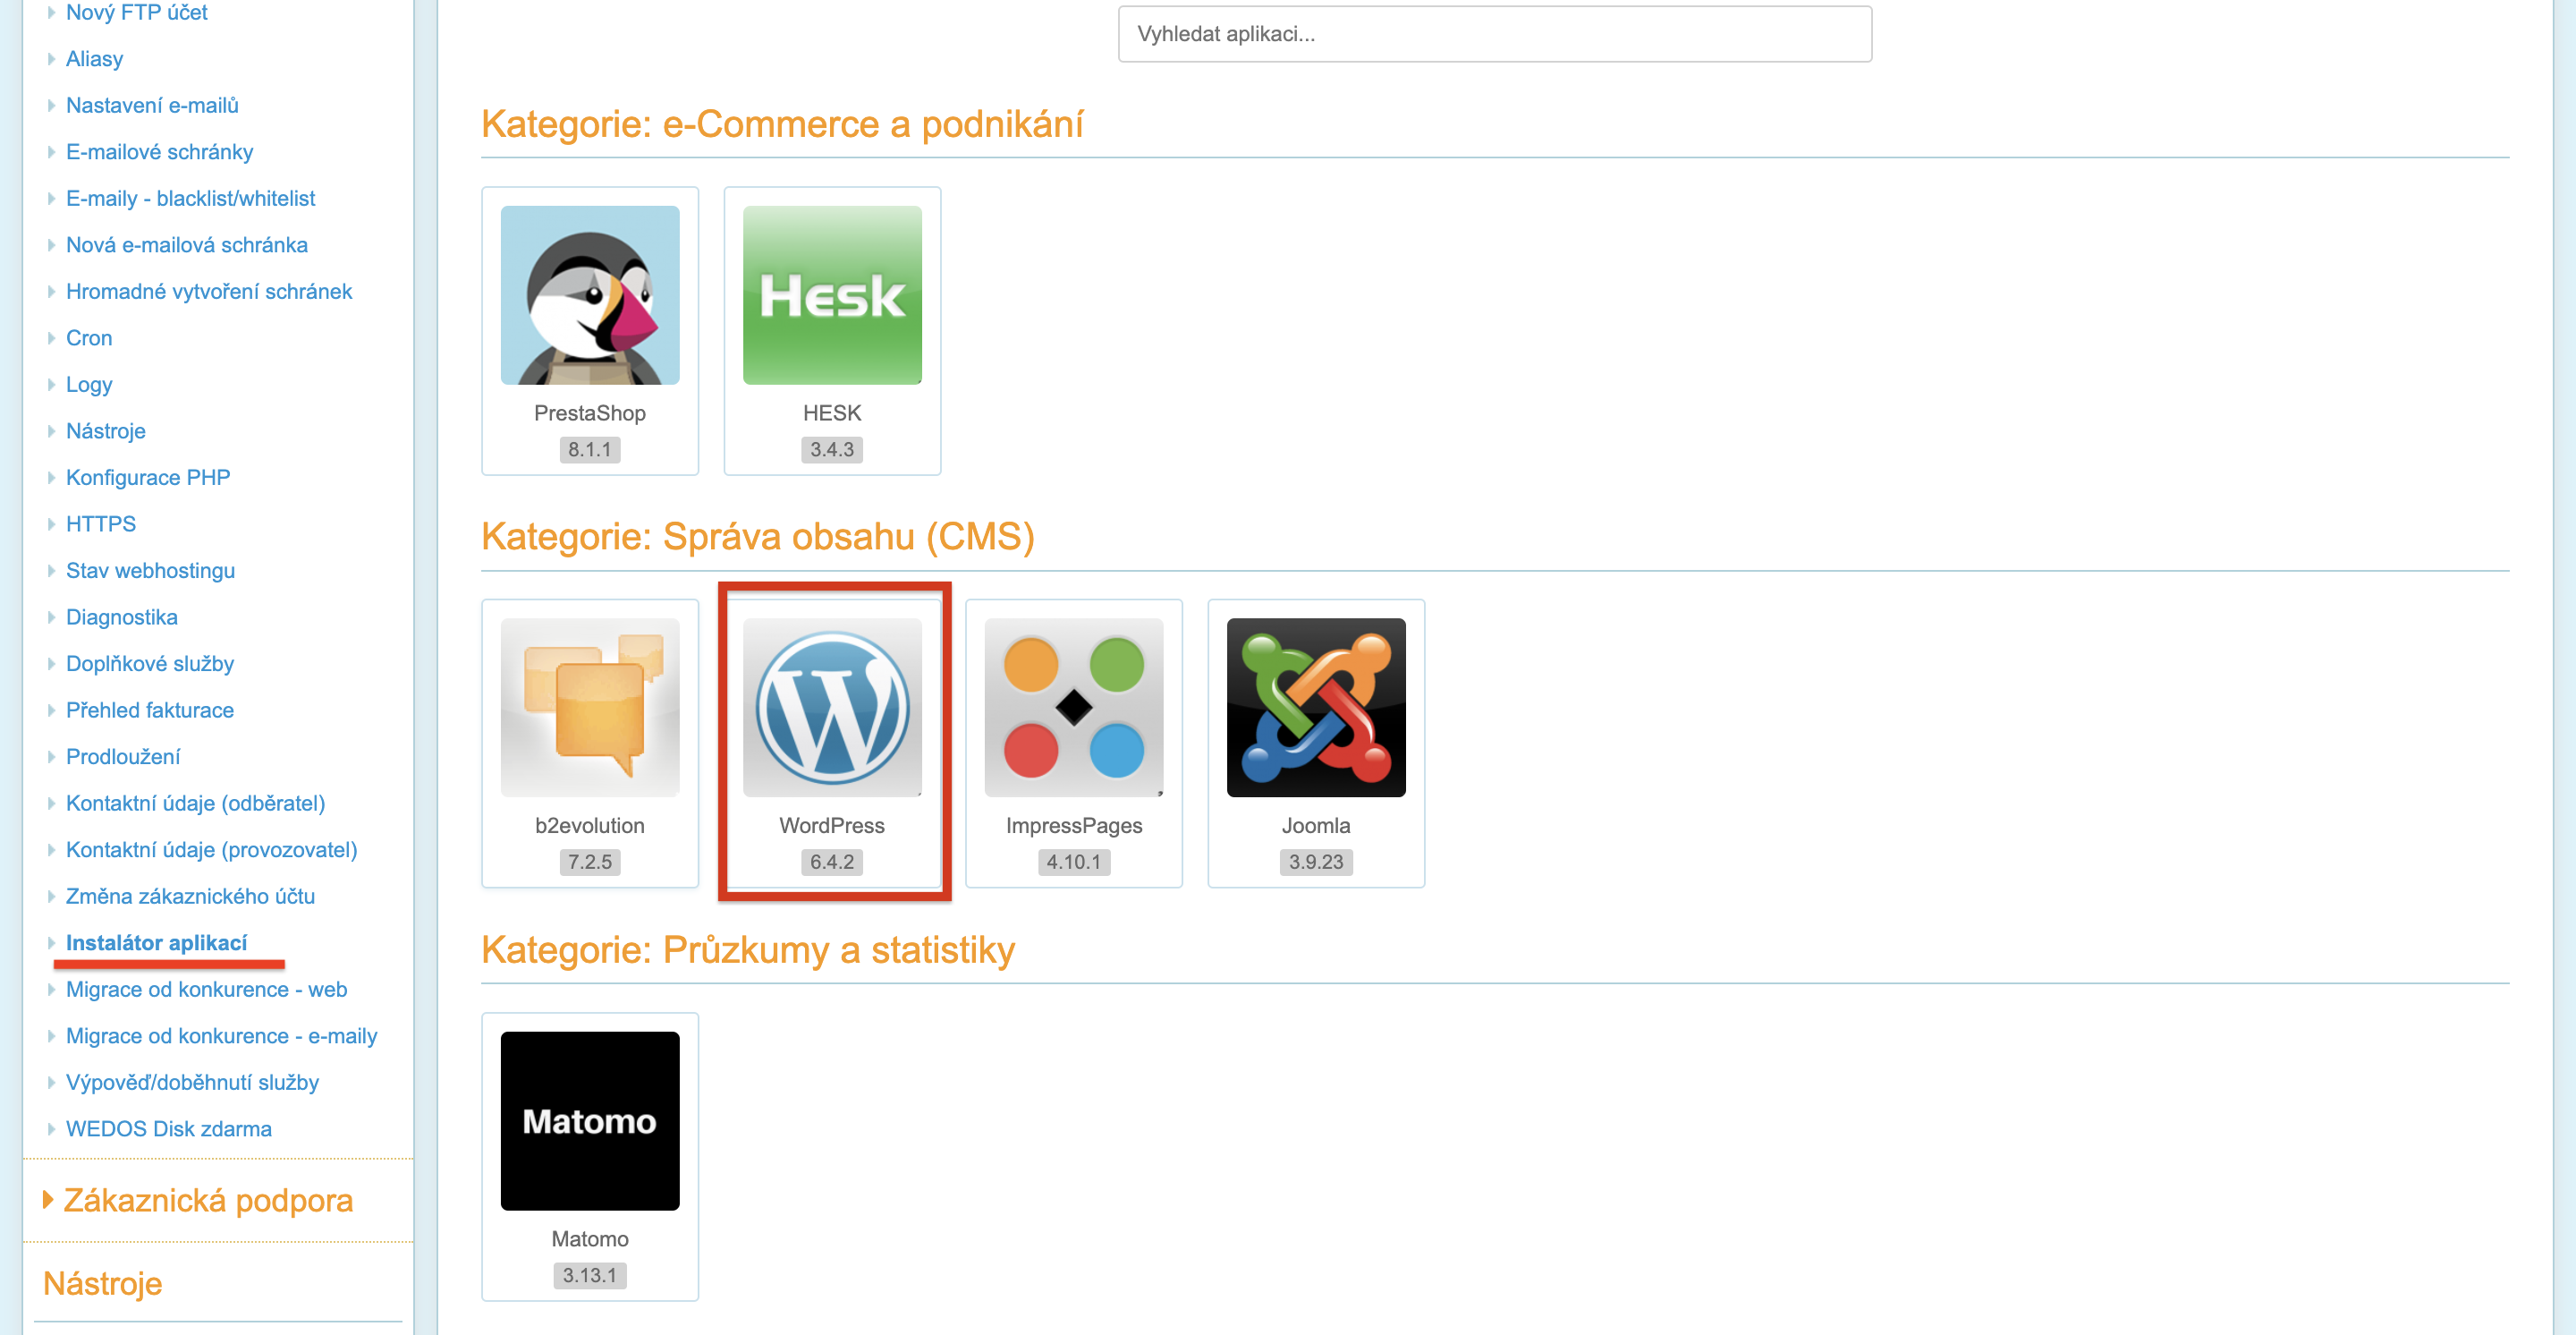
Task: Expand the Zákaznická podpora section
Action: [x=208, y=1200]
